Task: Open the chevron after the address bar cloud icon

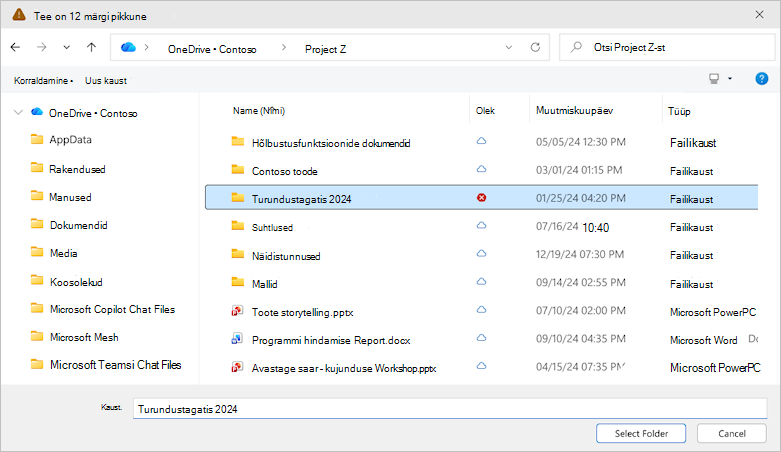Action: 146,47
